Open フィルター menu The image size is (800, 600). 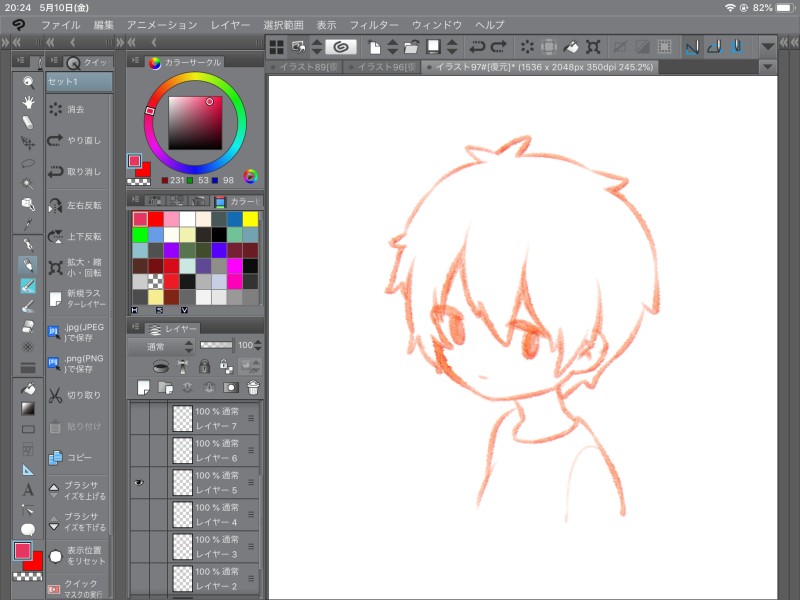(x=373, y=24)
